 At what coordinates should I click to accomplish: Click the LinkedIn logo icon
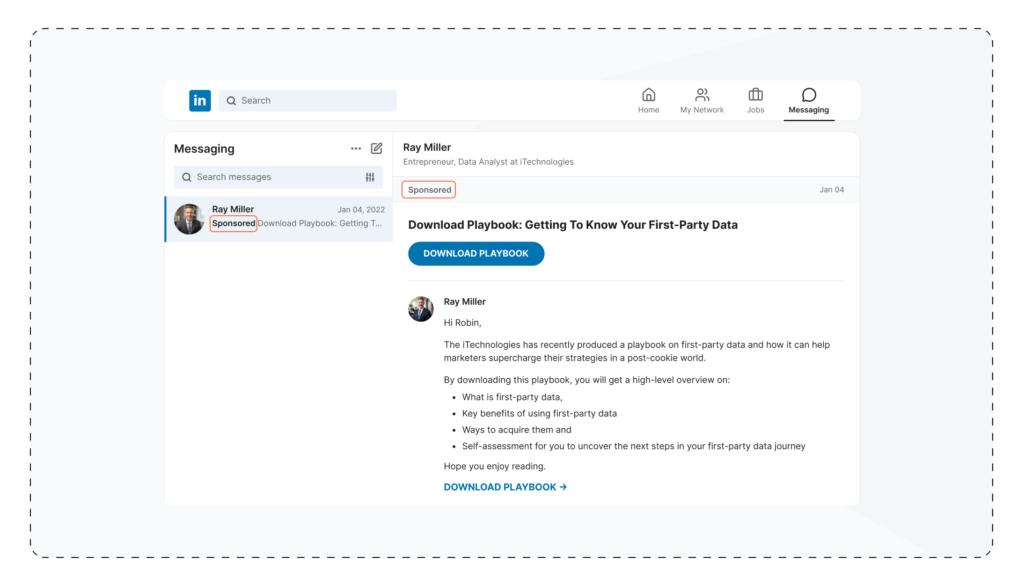[x=200, y=101]
